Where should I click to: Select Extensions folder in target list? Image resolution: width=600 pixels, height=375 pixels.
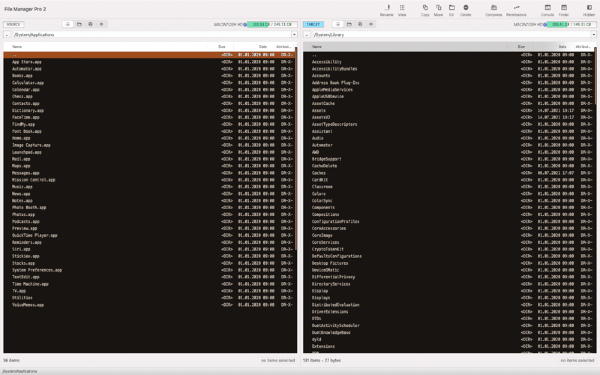[449, 346]
